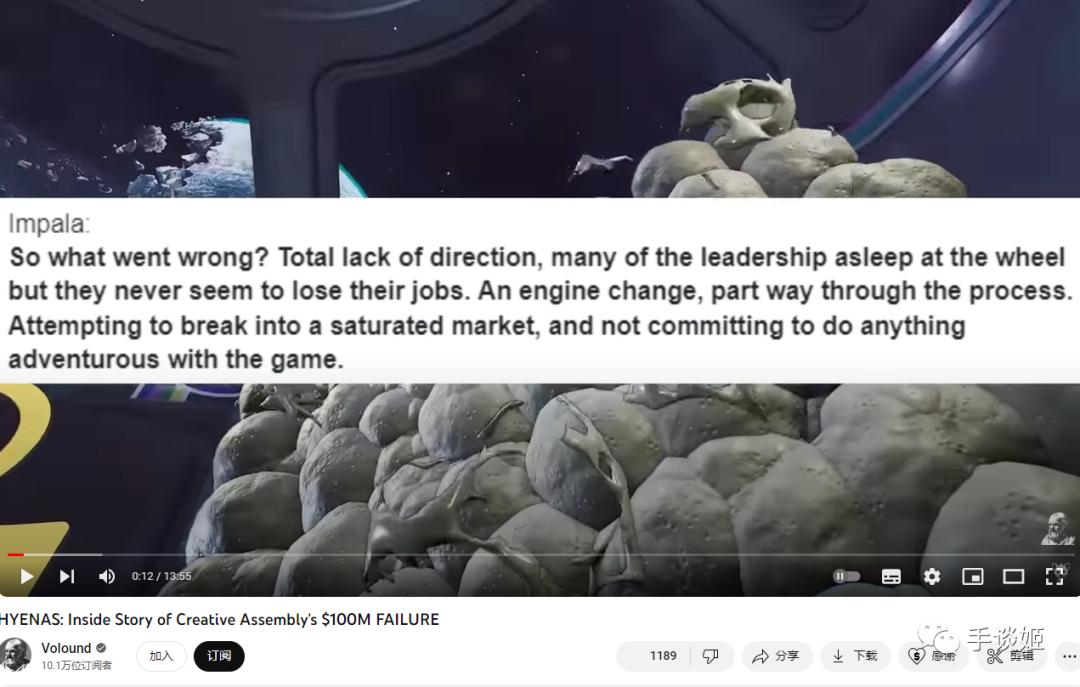
Task: Seek along the video progress bar
Action: 540,554
